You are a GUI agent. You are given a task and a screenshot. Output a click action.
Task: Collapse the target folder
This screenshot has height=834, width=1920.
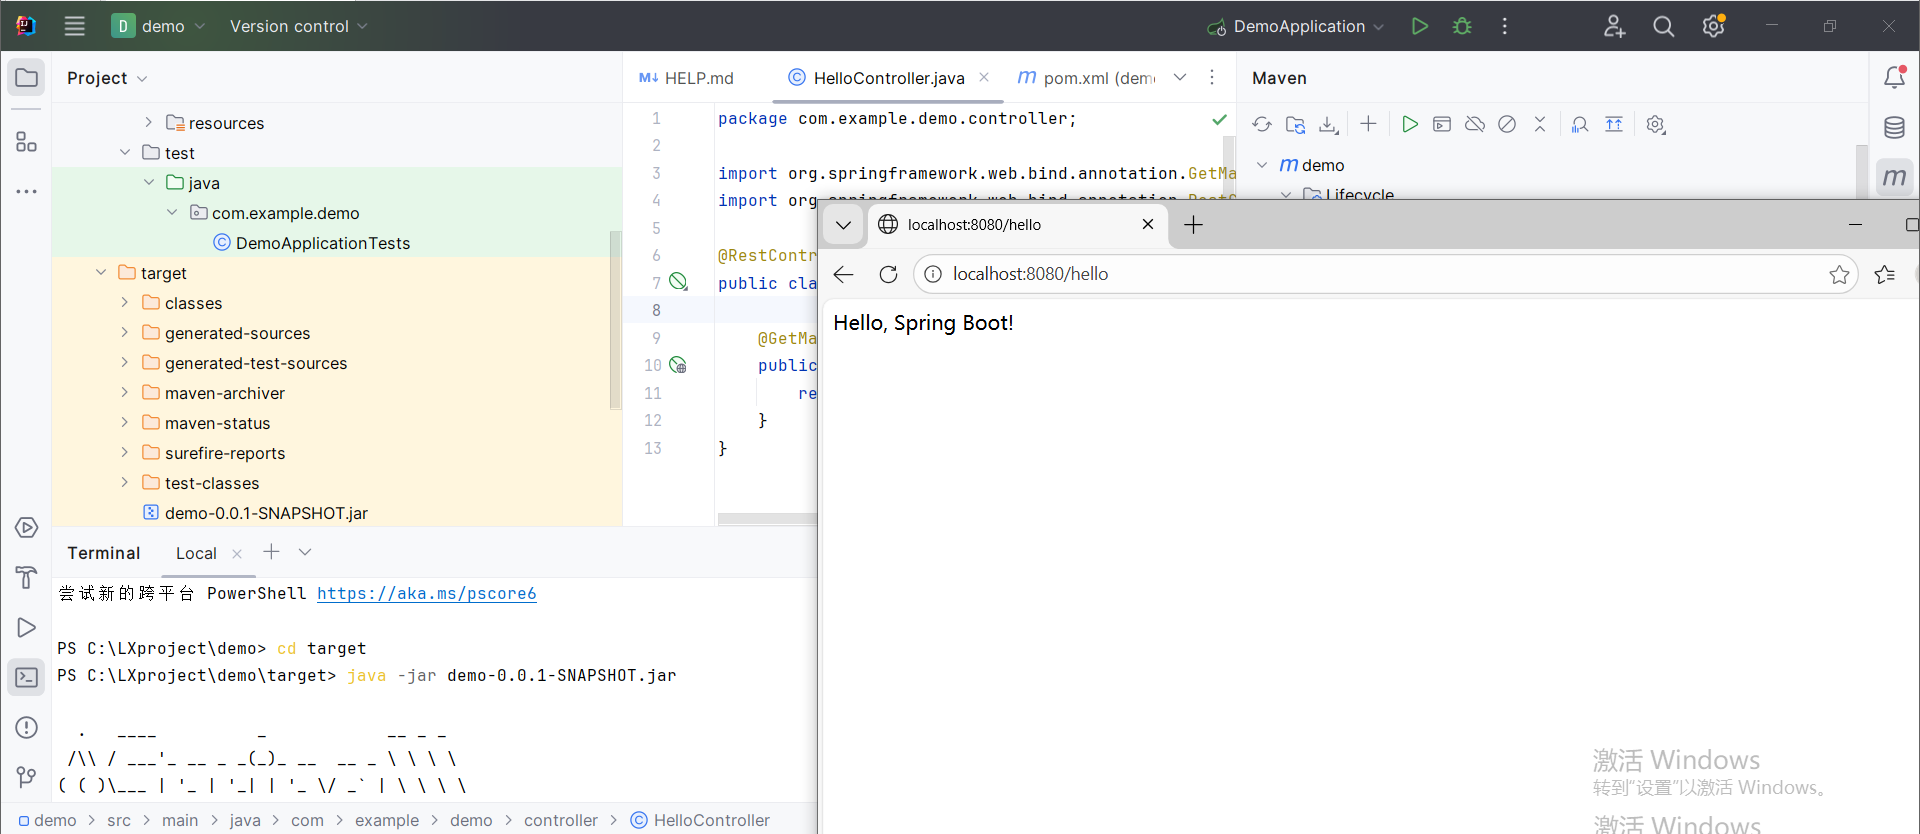100,272
